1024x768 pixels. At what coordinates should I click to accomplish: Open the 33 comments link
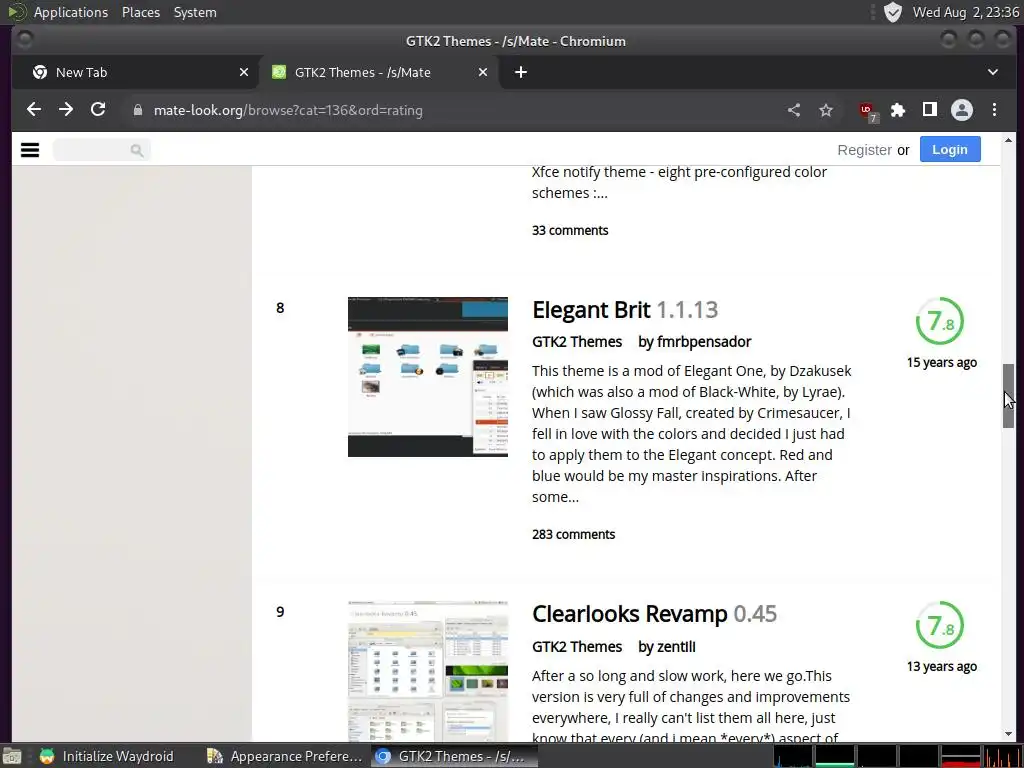coord(569,230)
